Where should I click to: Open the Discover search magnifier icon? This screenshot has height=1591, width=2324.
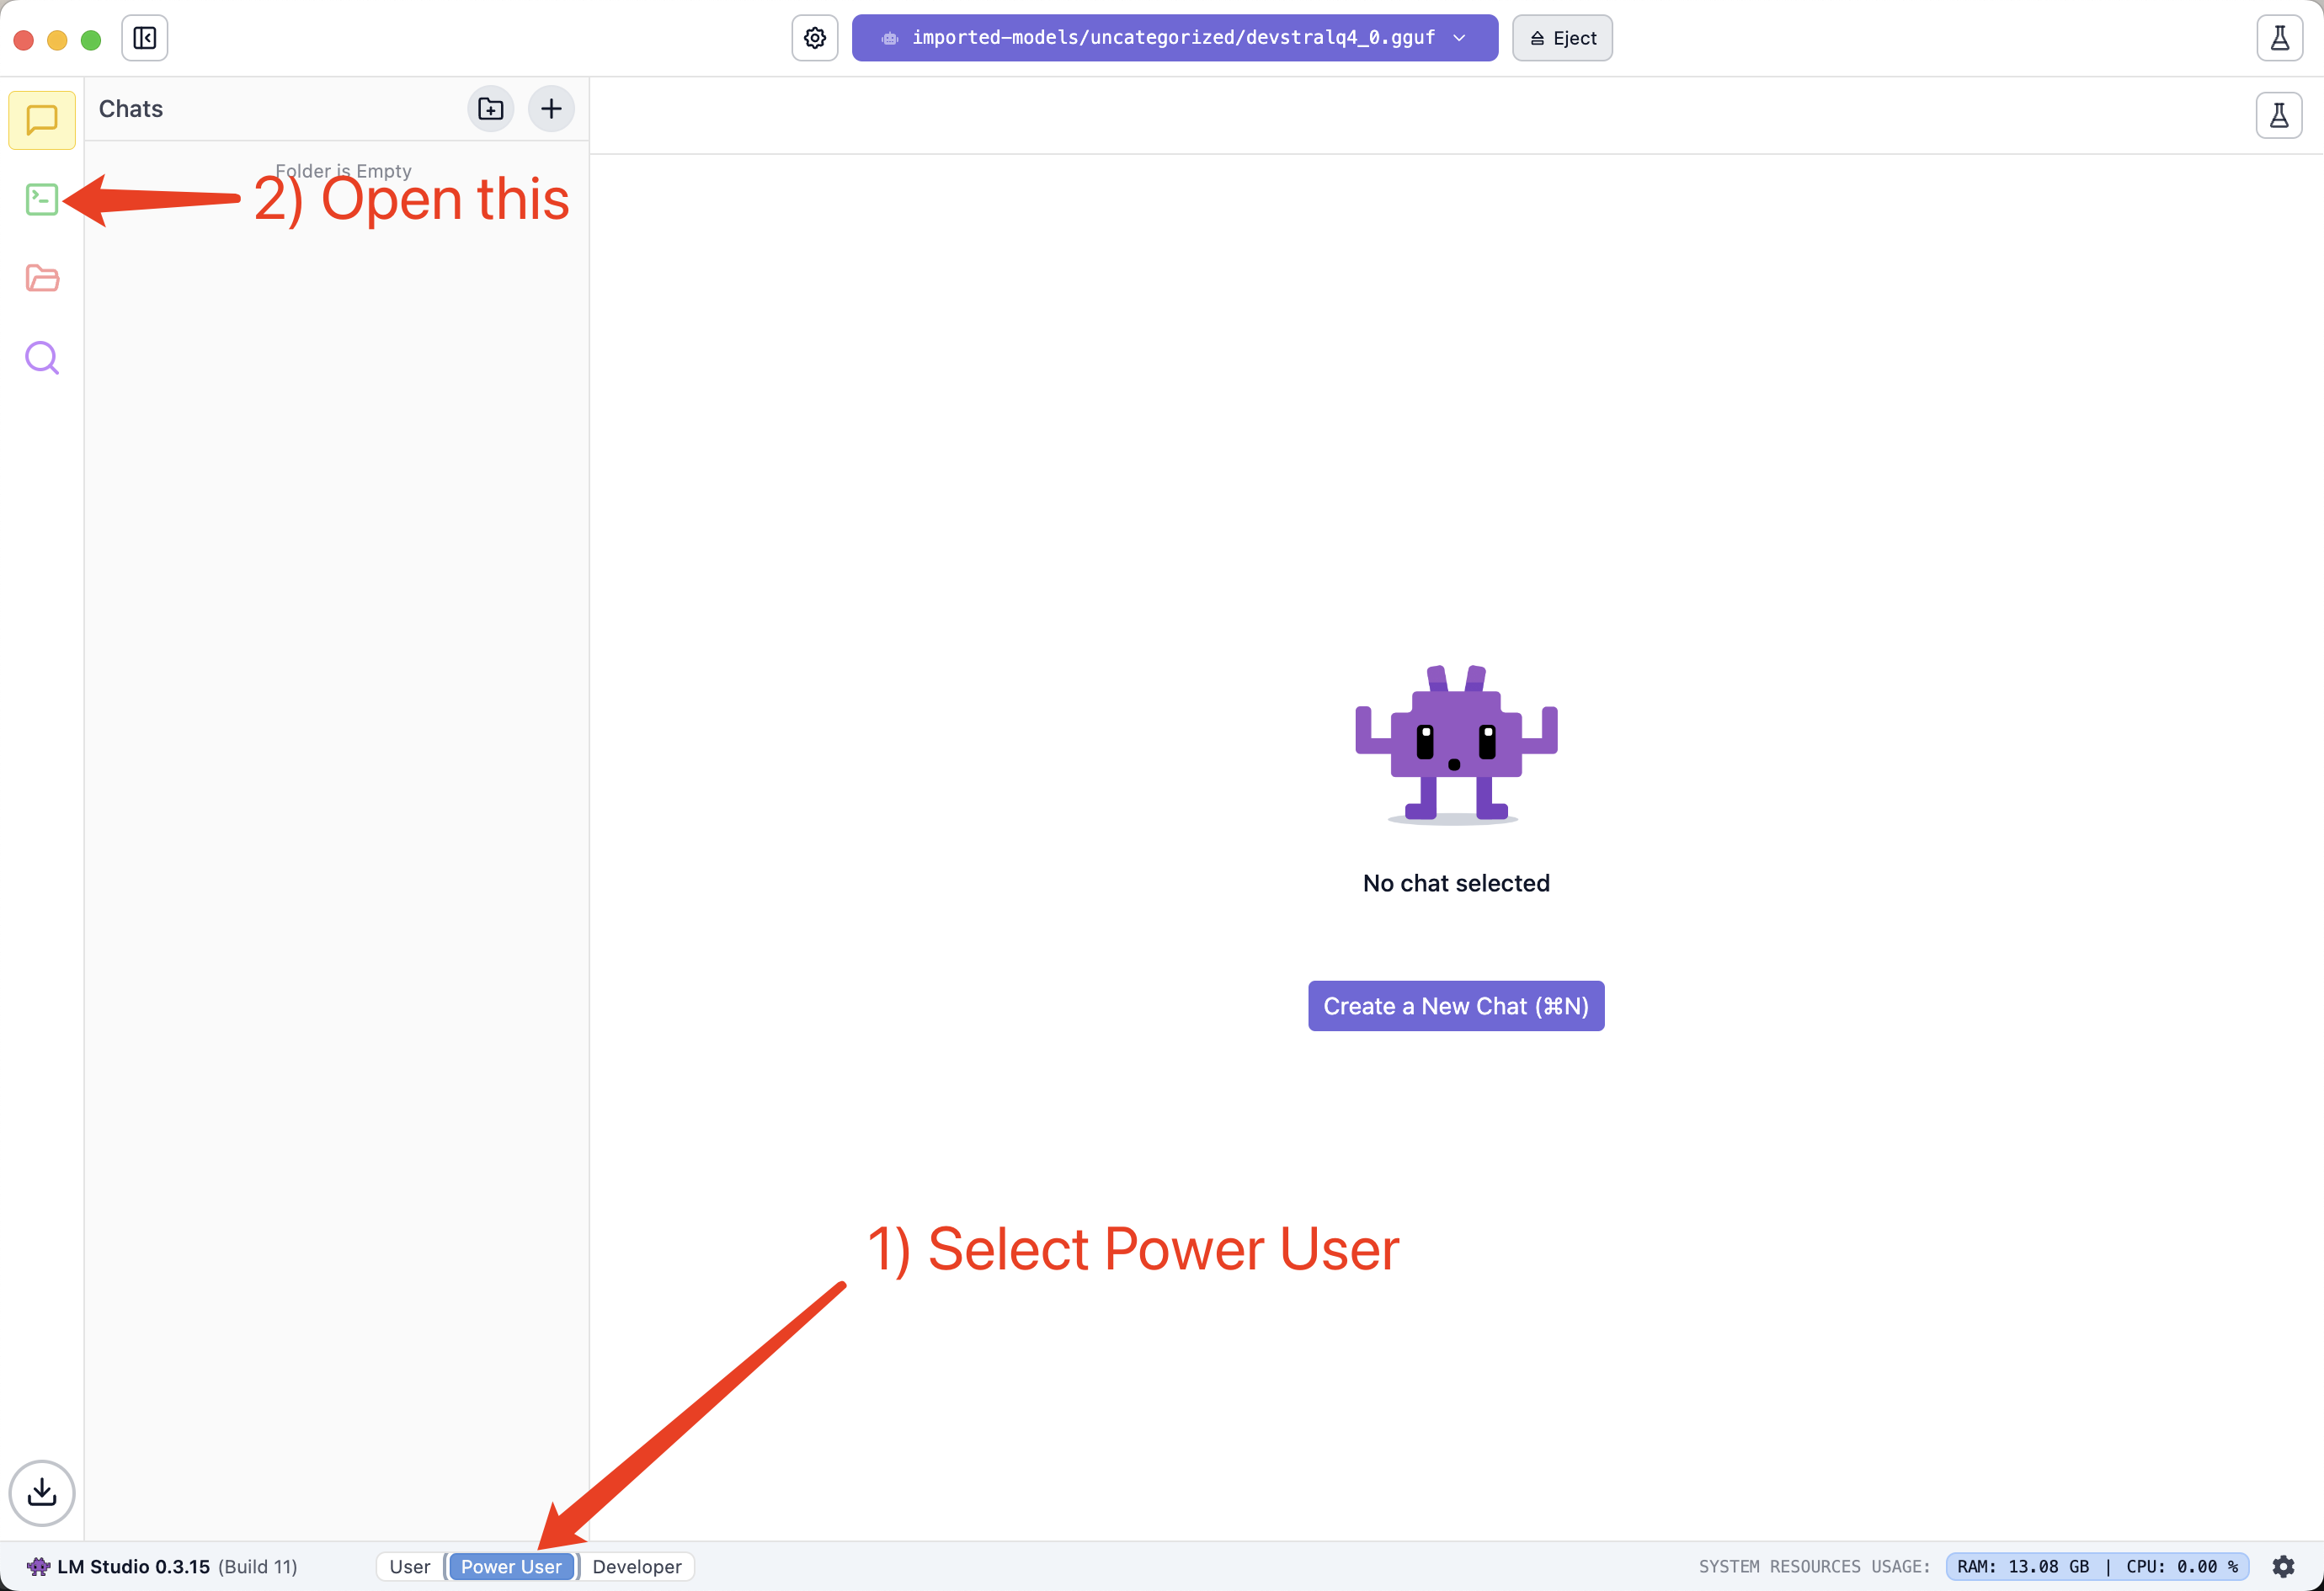coord(42,357)
